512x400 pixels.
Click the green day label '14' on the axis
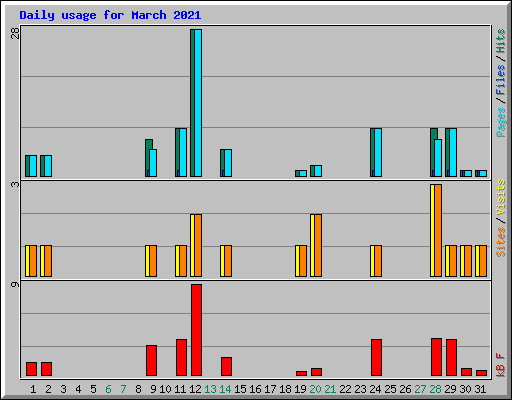(x=225, y=389)
